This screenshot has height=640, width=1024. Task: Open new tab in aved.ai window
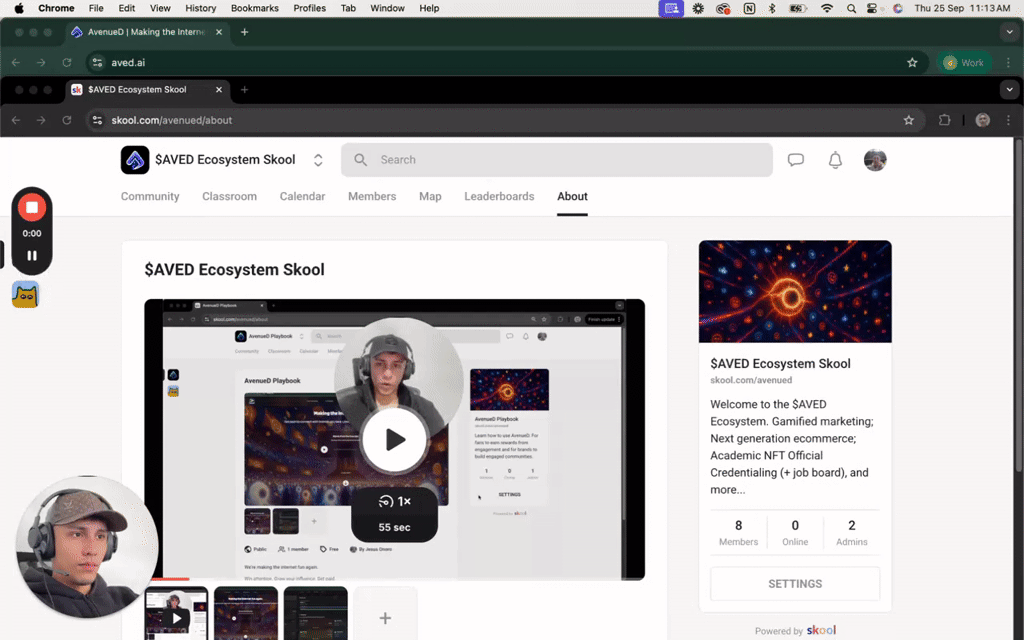pos(244,32)
